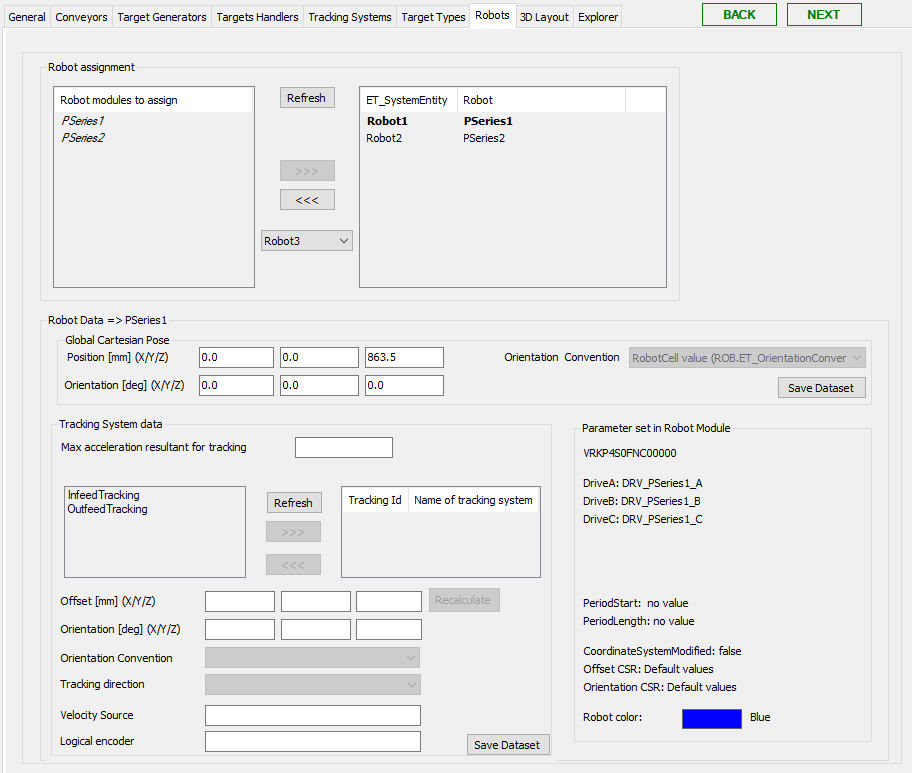Select PSeries2 in modules to assign

point(83,138)
